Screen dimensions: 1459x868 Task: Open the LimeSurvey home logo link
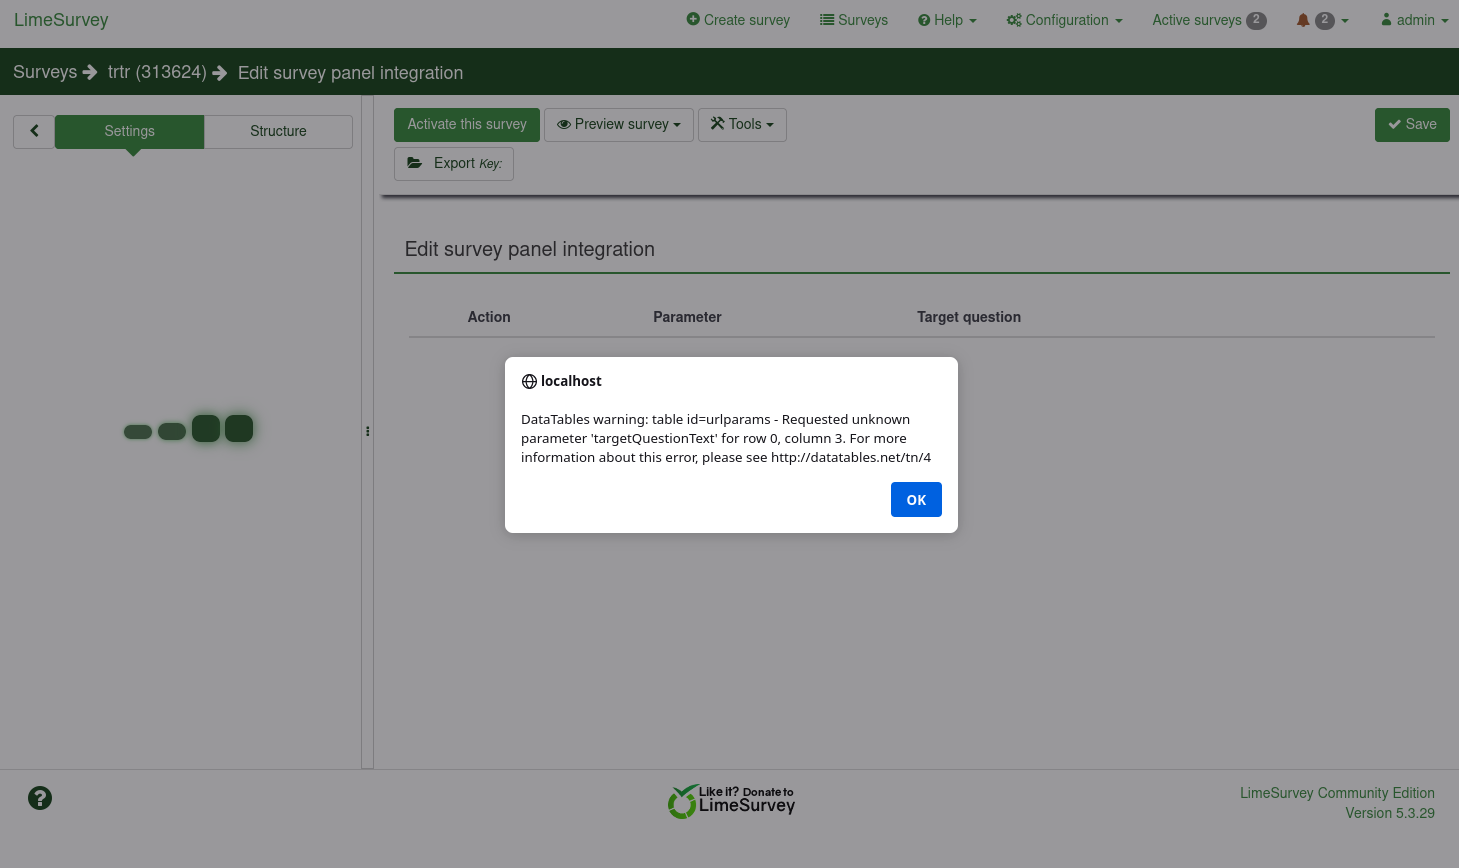pyautogui.click(x=61, y=20)
